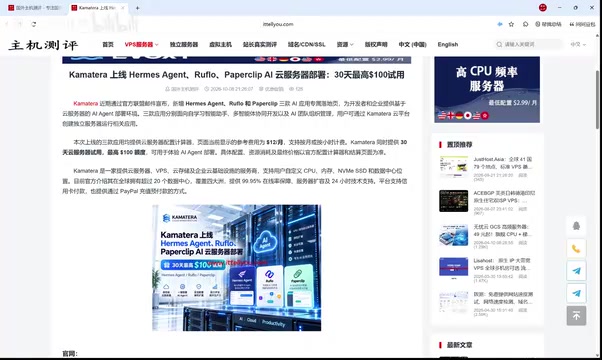Click the 置顶推荐 section heading

tap(459, 145)
